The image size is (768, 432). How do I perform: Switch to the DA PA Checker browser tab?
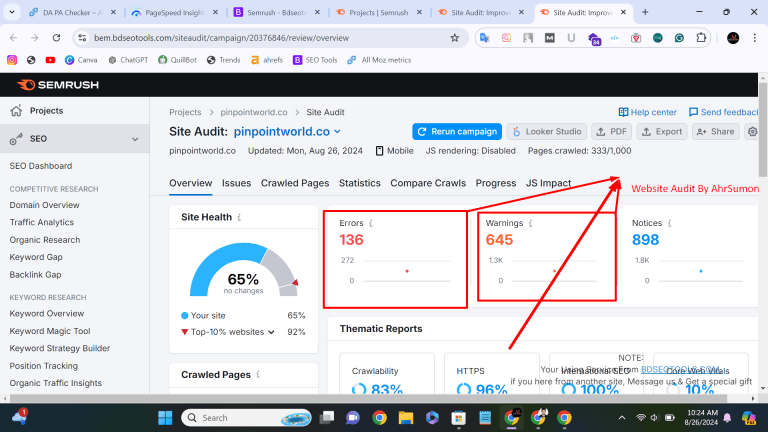coord(72,13)
